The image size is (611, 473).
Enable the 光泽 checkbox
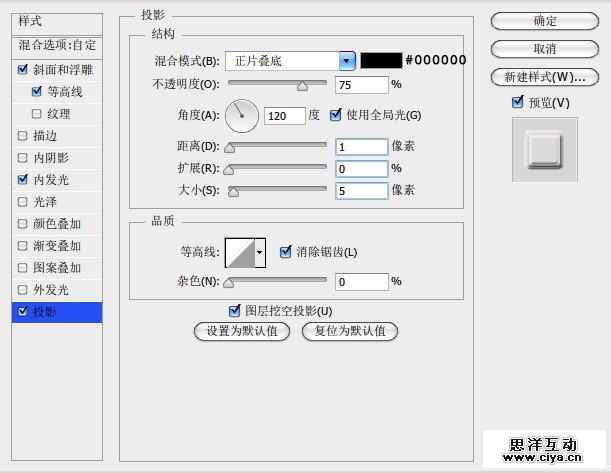coord(23,201)
